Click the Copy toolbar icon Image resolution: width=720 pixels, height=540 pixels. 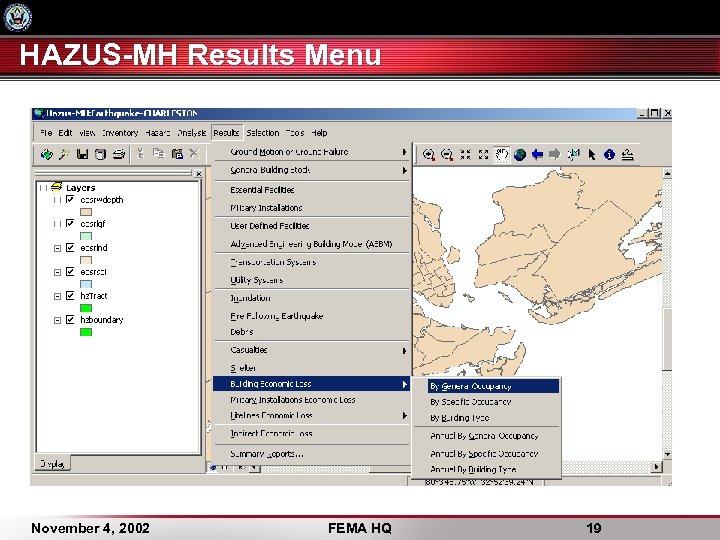tap(159, 153)
